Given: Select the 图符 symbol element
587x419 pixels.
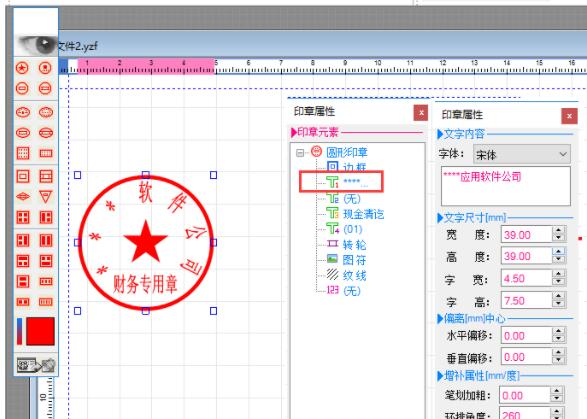Looking at the screenshot, I should pyautogui.click(x=346, y=259).
